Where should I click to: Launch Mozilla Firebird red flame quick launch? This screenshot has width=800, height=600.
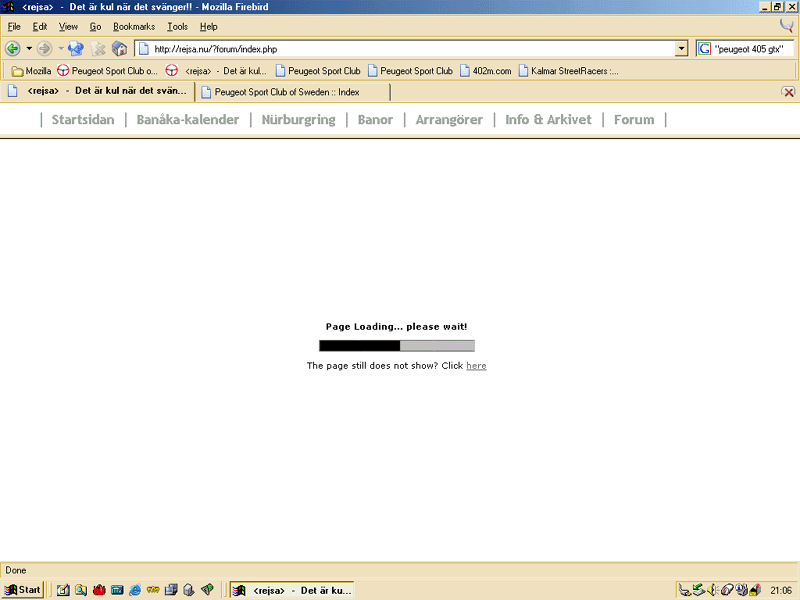tap(99, 590)
